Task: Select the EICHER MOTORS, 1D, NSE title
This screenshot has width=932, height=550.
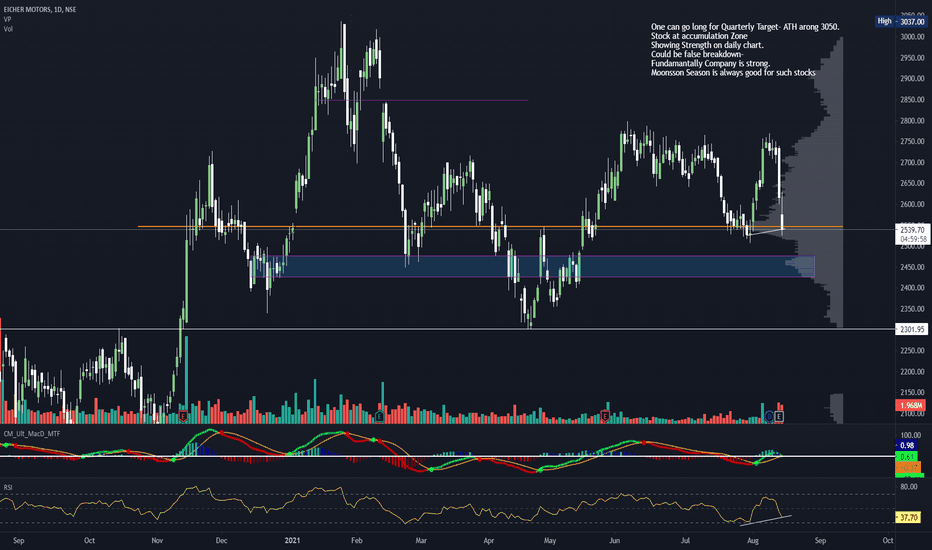Action: point(40,10)
